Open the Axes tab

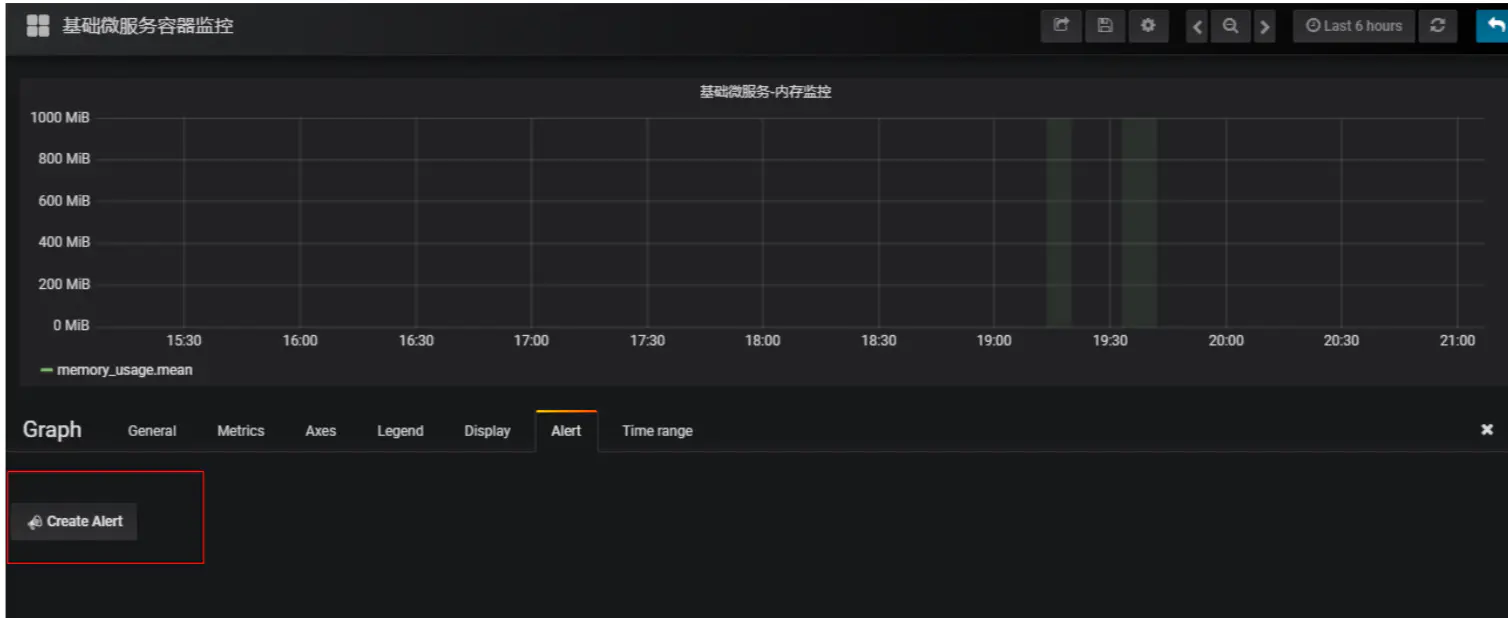click(x=320, y=431)
